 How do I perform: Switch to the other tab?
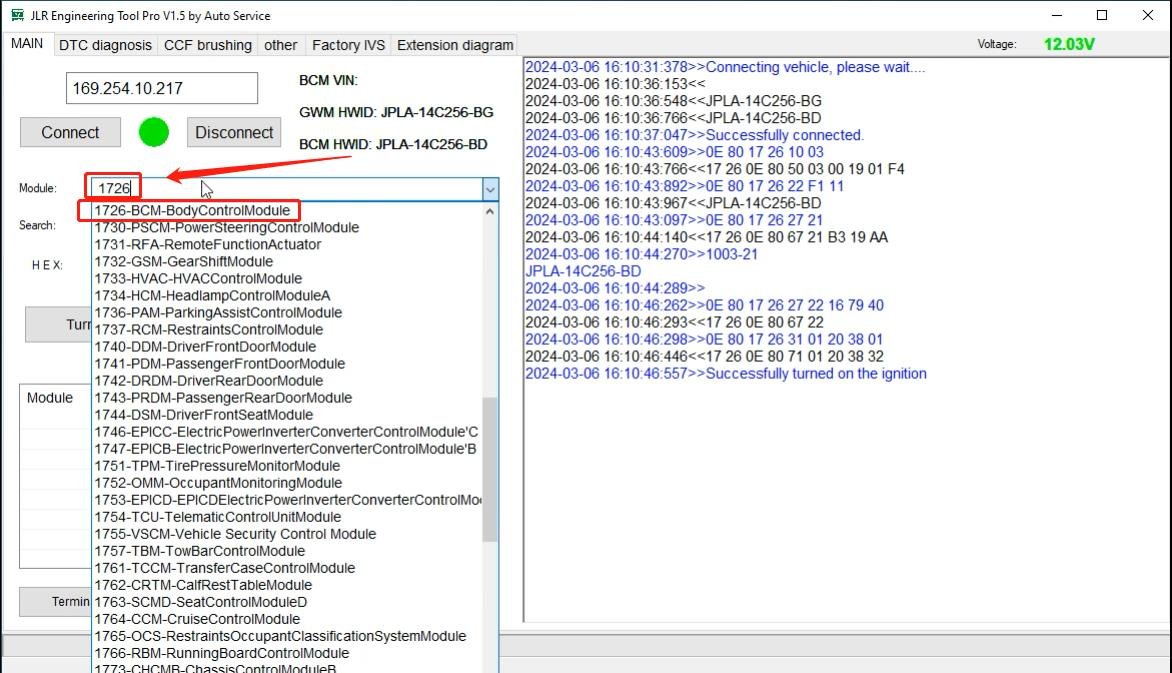coord(280,45)
